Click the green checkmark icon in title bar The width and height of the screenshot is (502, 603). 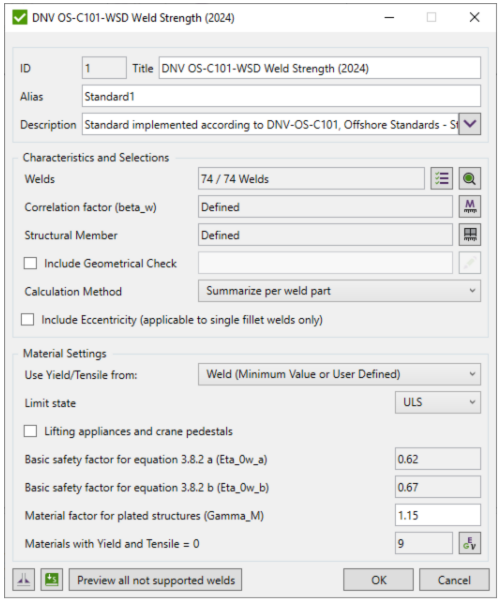20,17
